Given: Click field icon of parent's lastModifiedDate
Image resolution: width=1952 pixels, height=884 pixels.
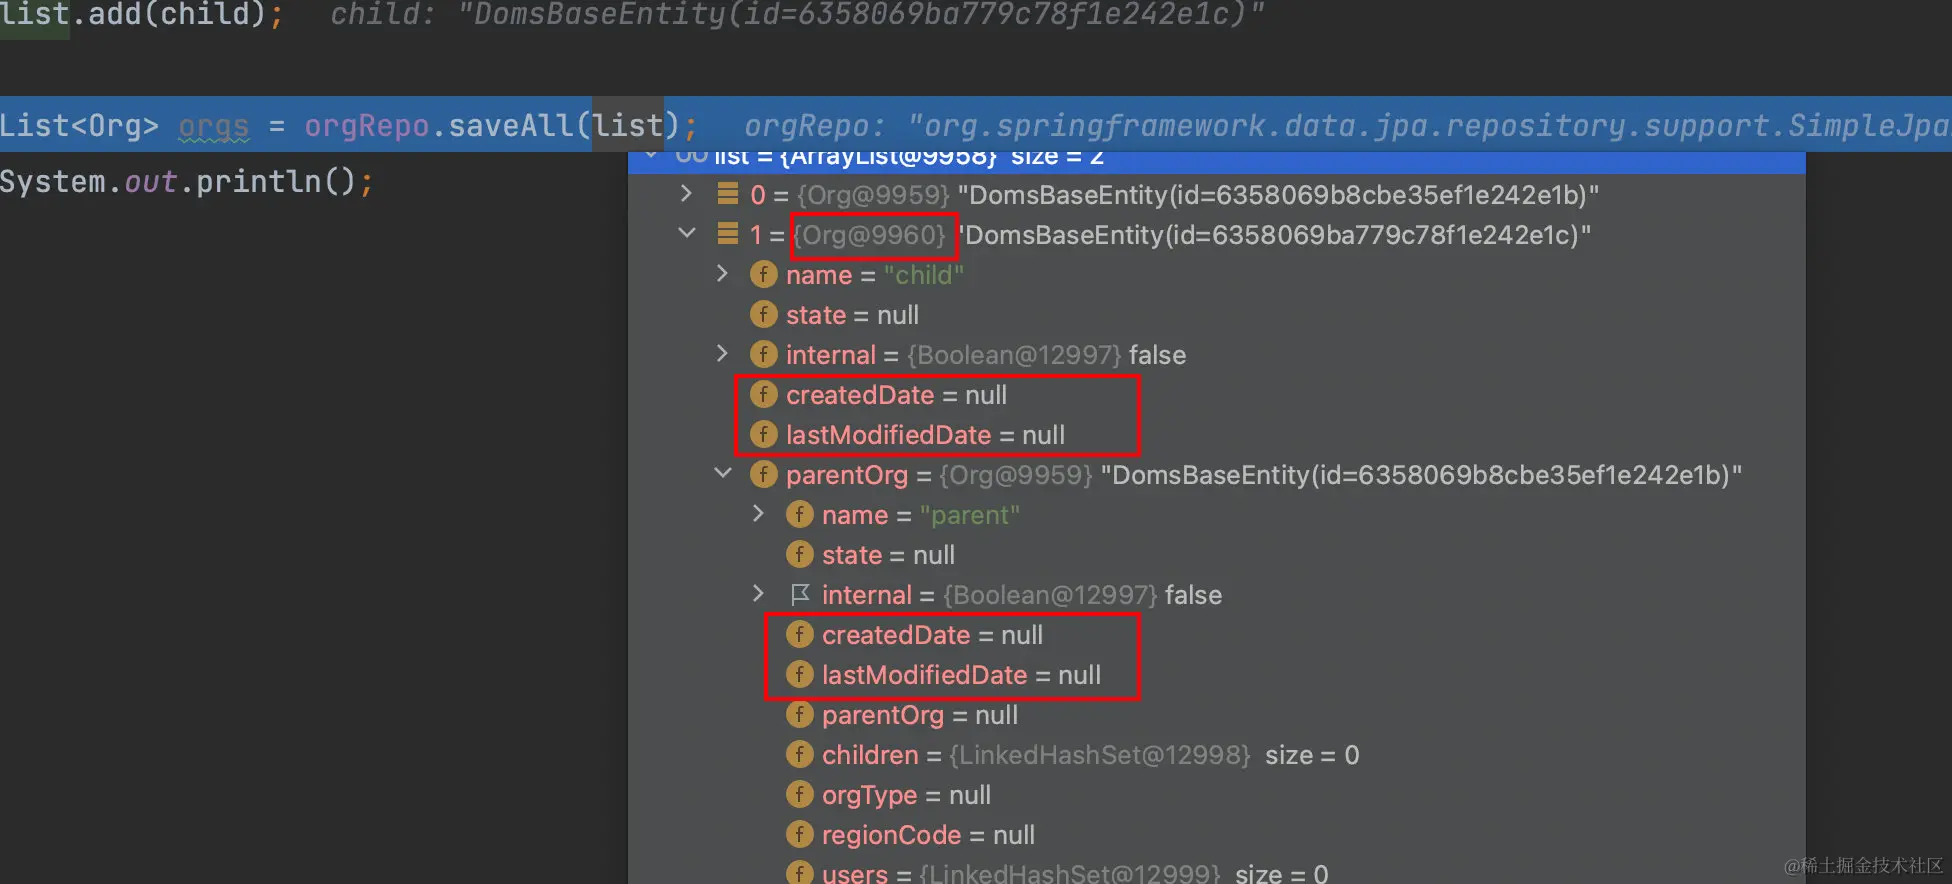Looking at the screenshot, I should [x=799, y=674].
